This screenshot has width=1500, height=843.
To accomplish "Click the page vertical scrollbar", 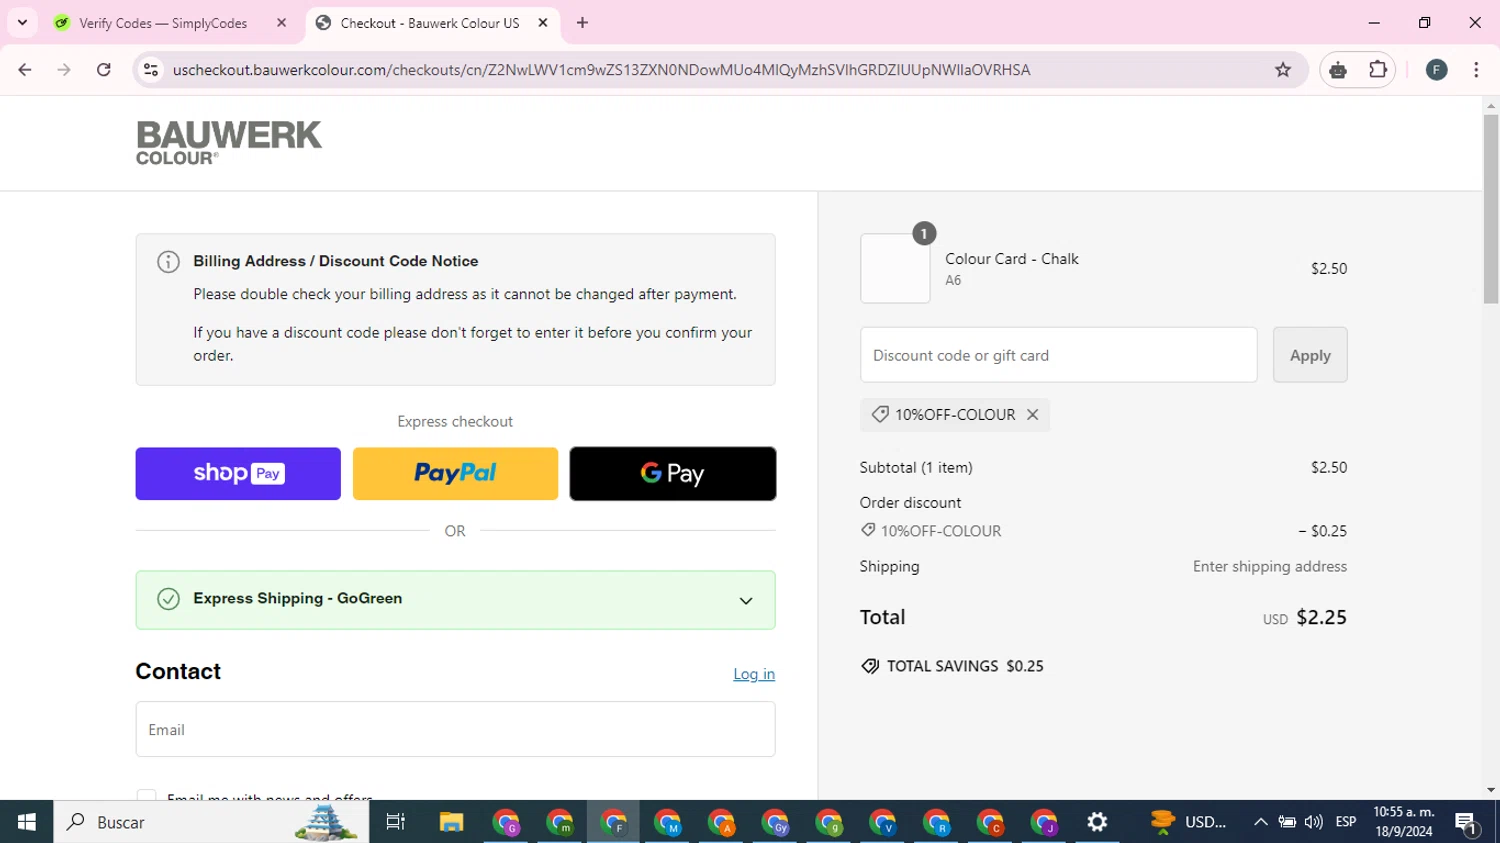I will [x=1491, y=208].
